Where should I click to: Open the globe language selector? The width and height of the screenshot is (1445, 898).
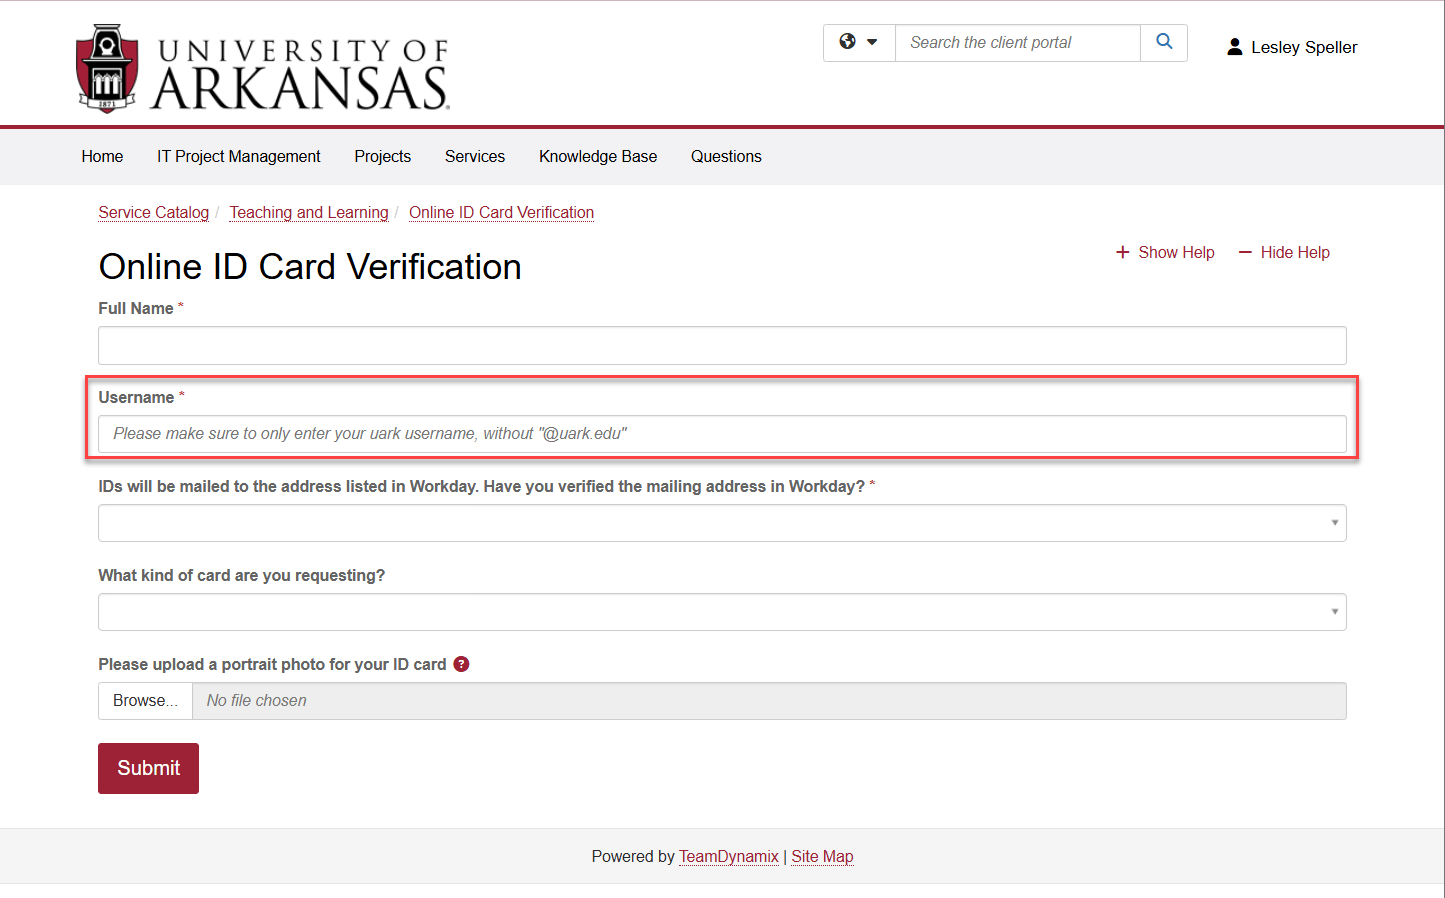(x=859, y=42)
